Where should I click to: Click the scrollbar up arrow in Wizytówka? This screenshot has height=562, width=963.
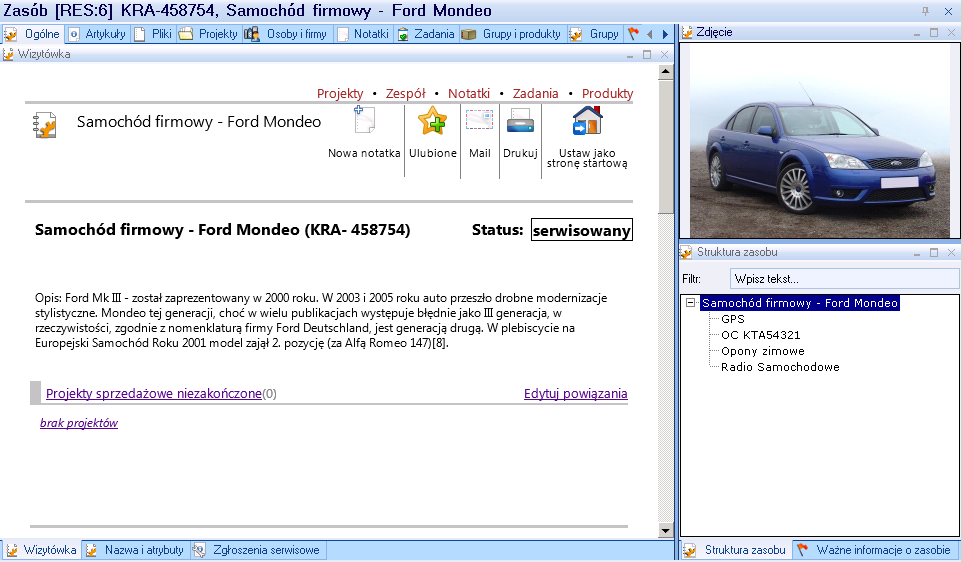tap(665, 72)
